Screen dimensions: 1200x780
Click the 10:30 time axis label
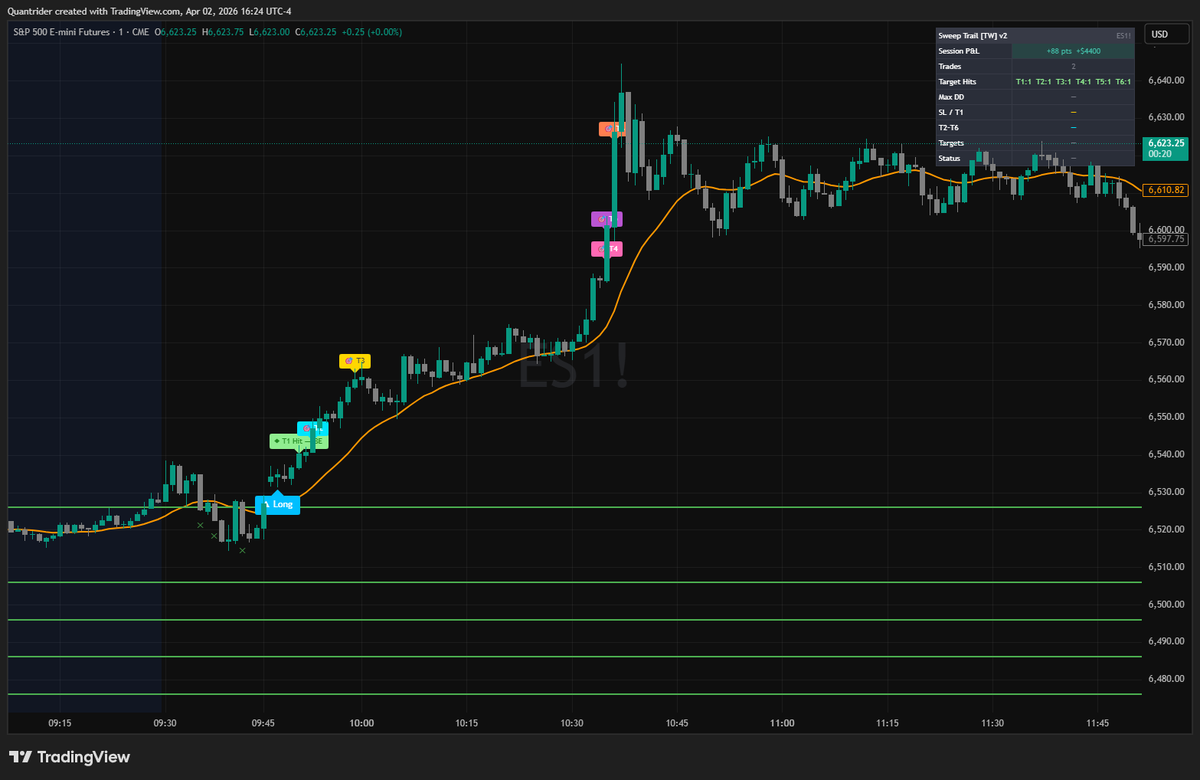[572, 722]
